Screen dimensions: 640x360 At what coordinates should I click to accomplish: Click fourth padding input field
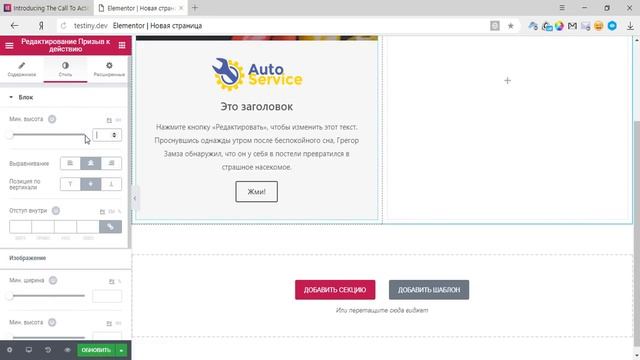coord(88,227)
